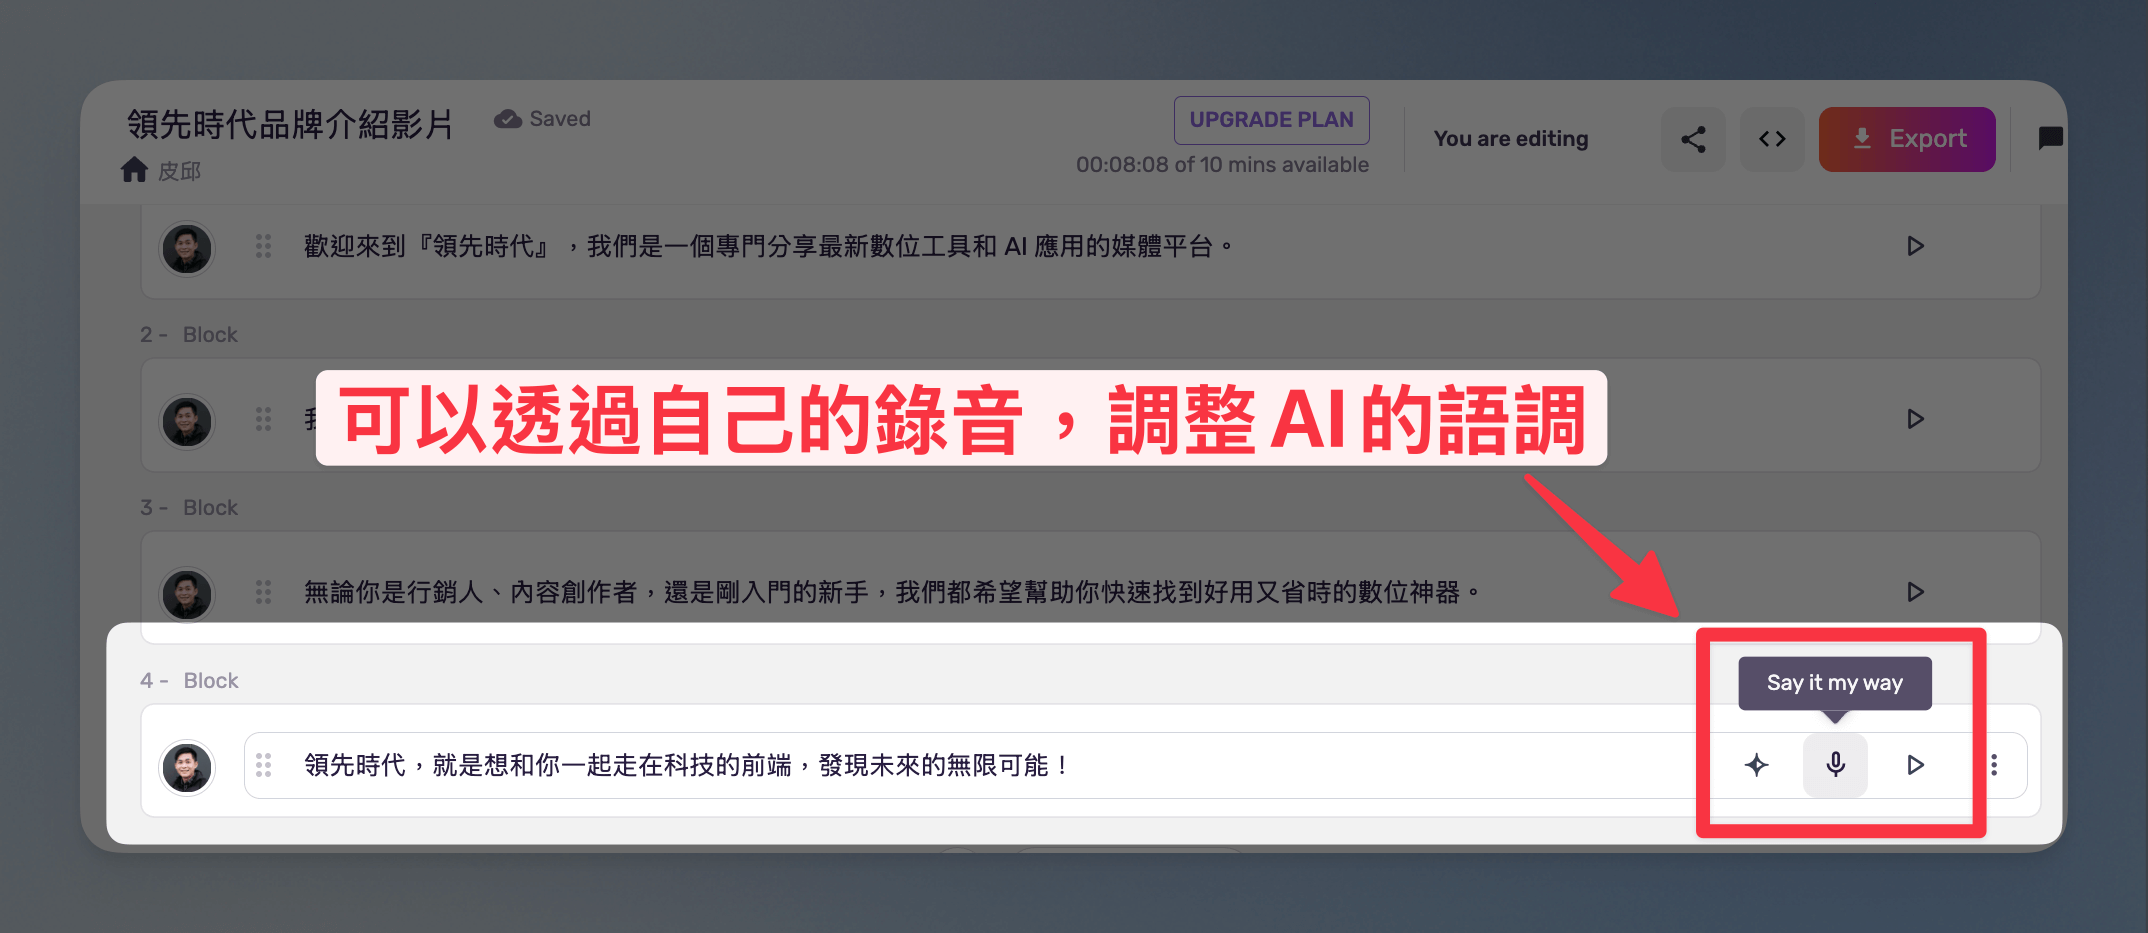Click the voice avatar of block 3
This screenshot has height=933, width=2148.
point(187,594)
